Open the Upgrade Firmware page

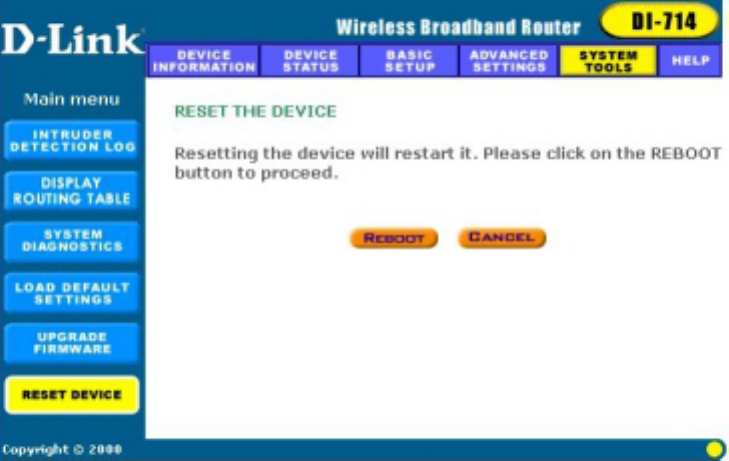click(x=72, y=343)
